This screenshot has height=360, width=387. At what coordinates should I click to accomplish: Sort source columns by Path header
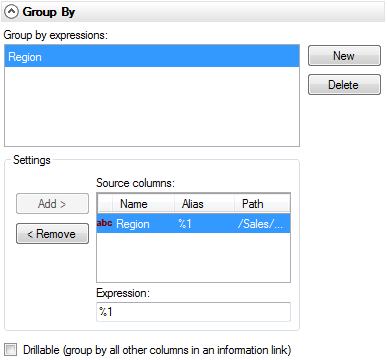(x=262, y=204)
